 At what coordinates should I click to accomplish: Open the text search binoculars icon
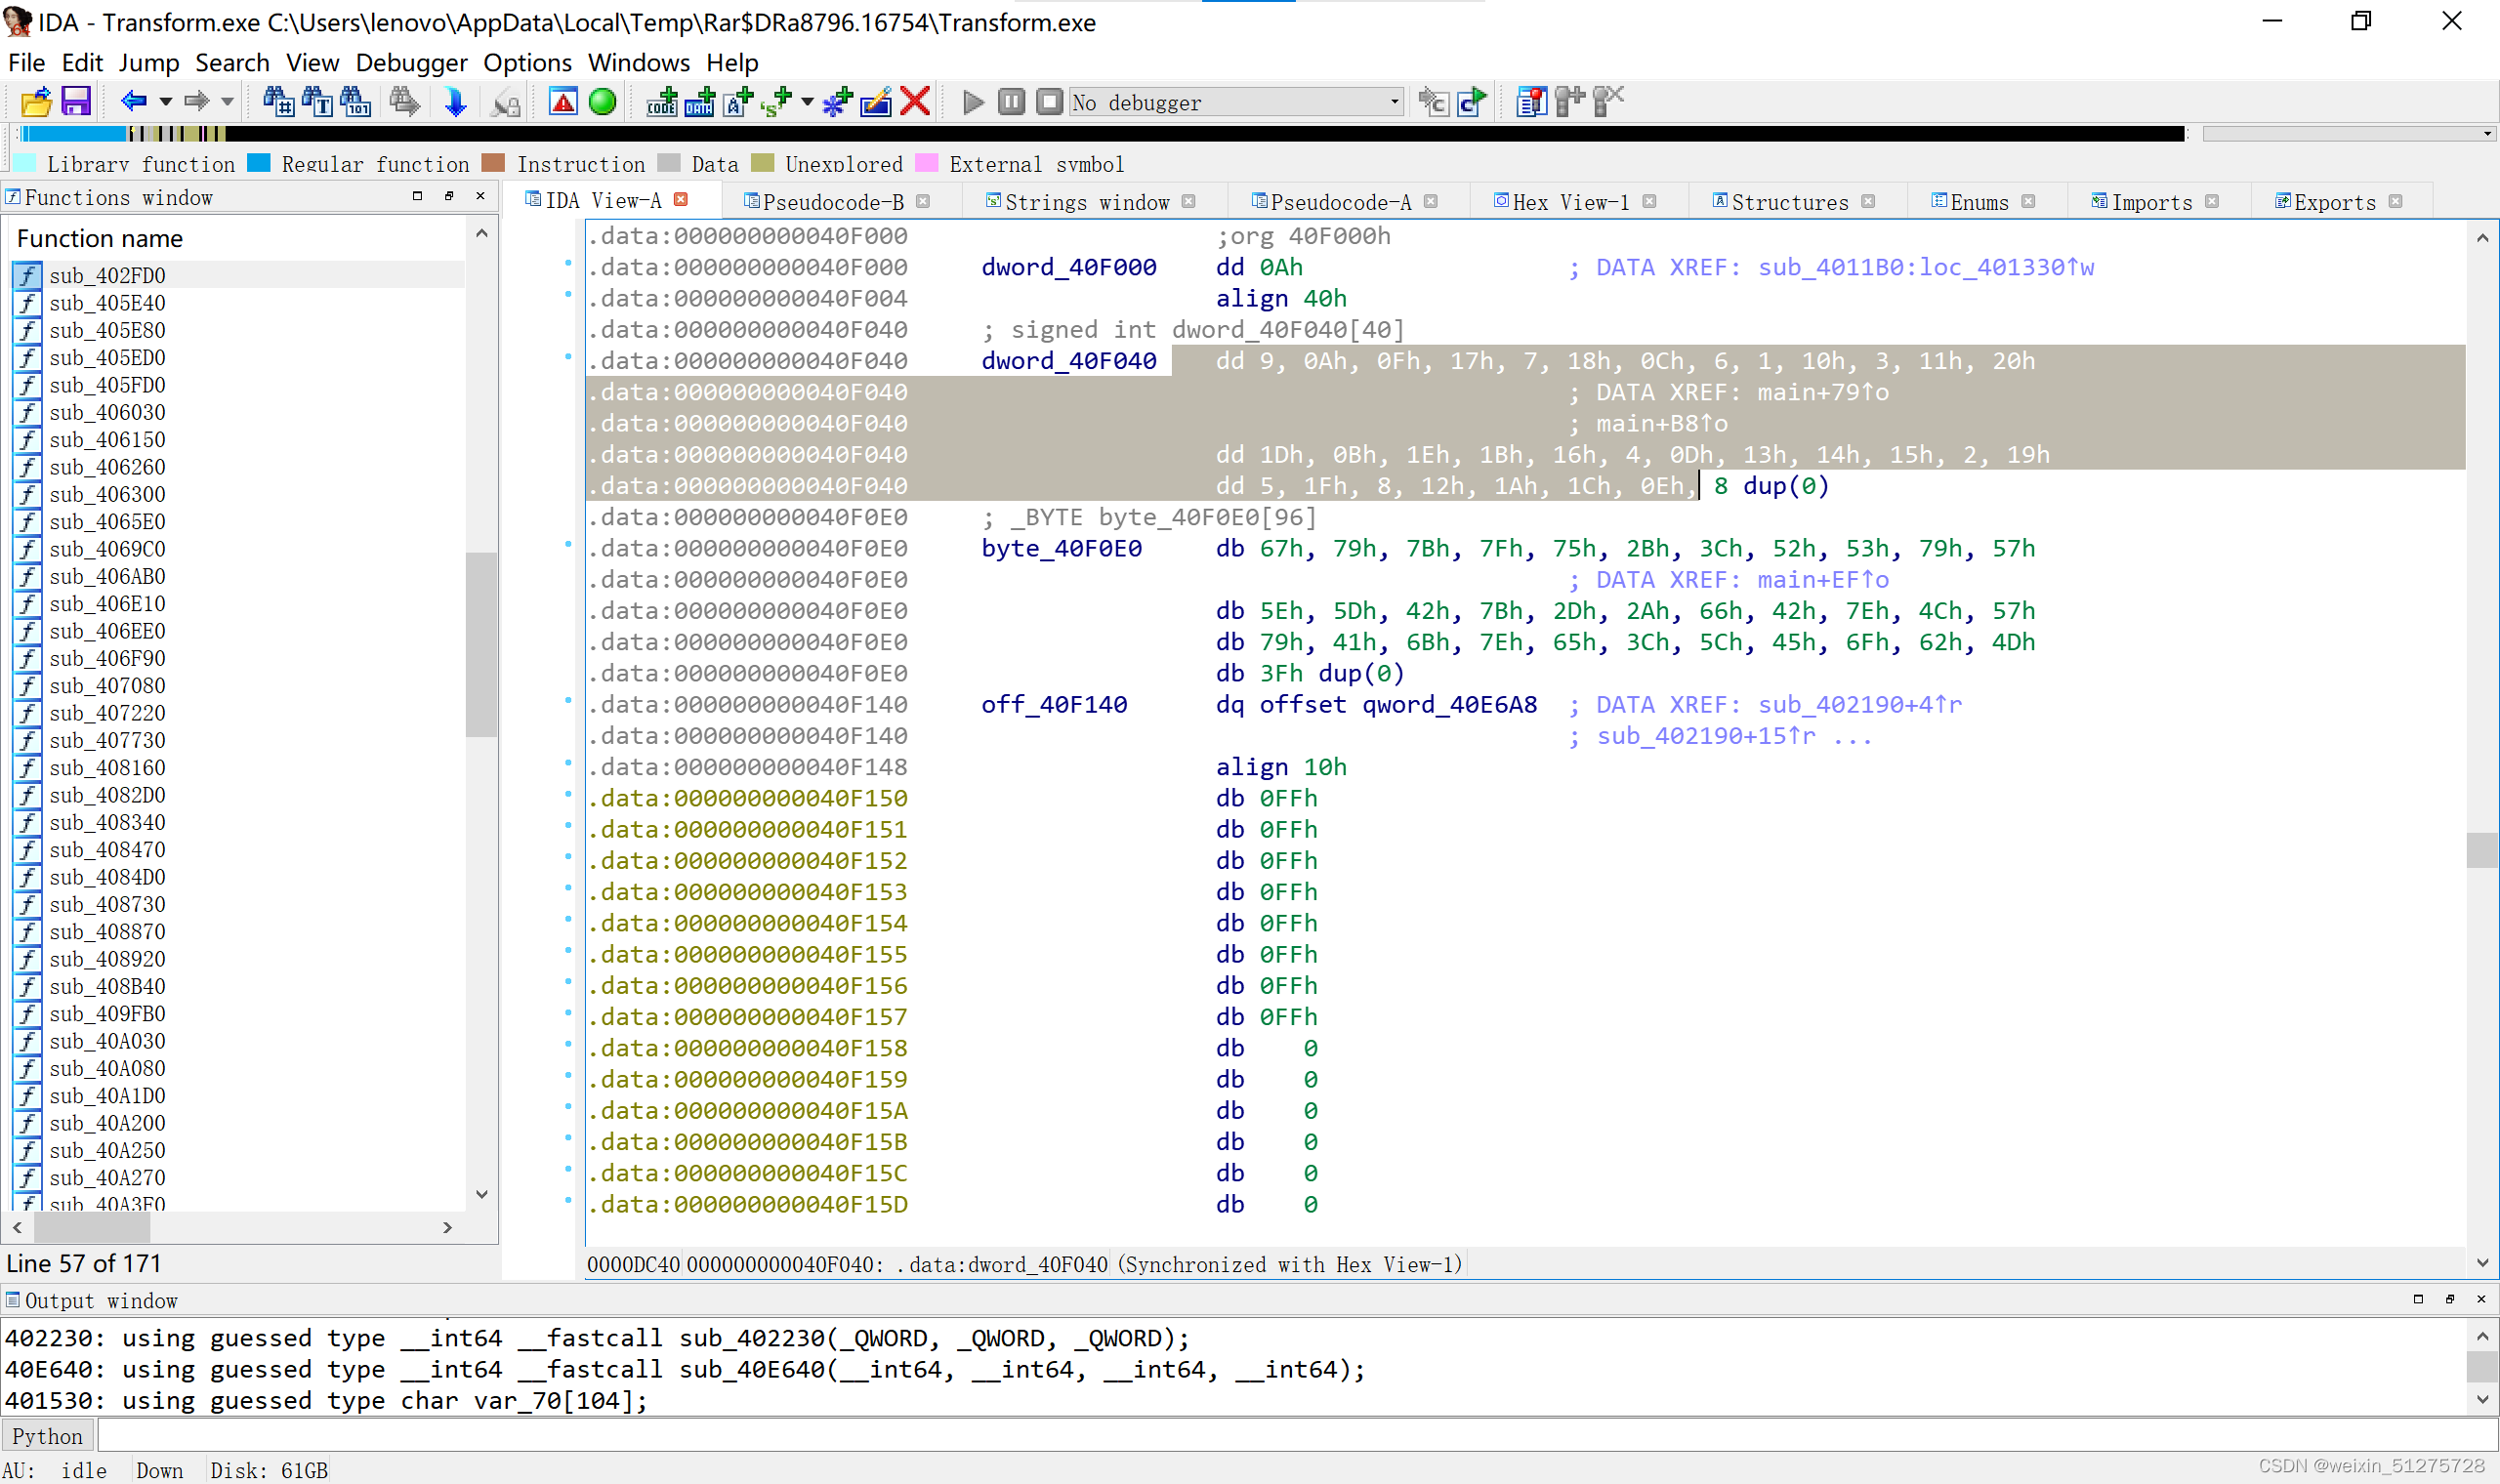pos(317,102)
